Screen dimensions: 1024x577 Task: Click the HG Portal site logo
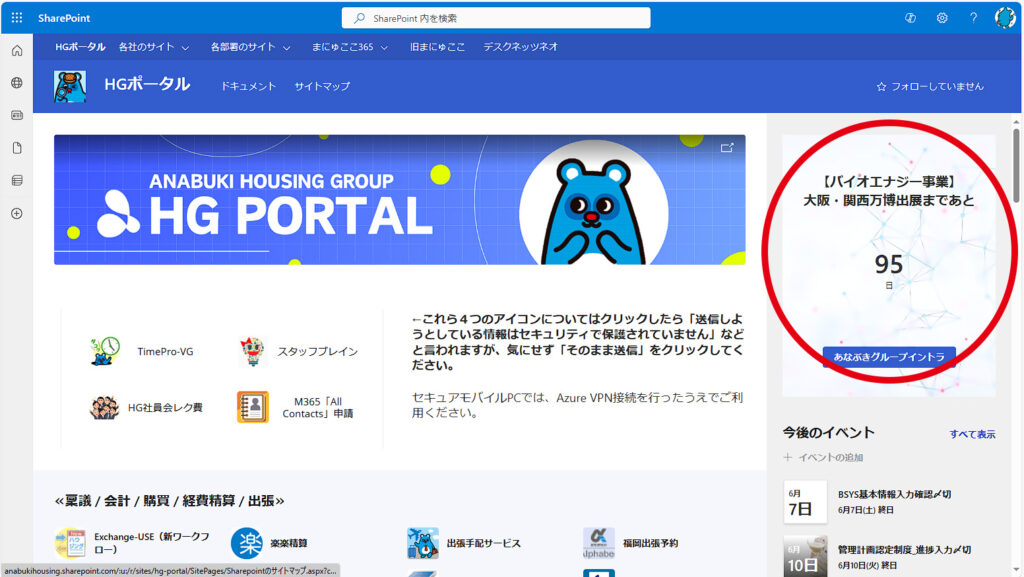point(70,86)
